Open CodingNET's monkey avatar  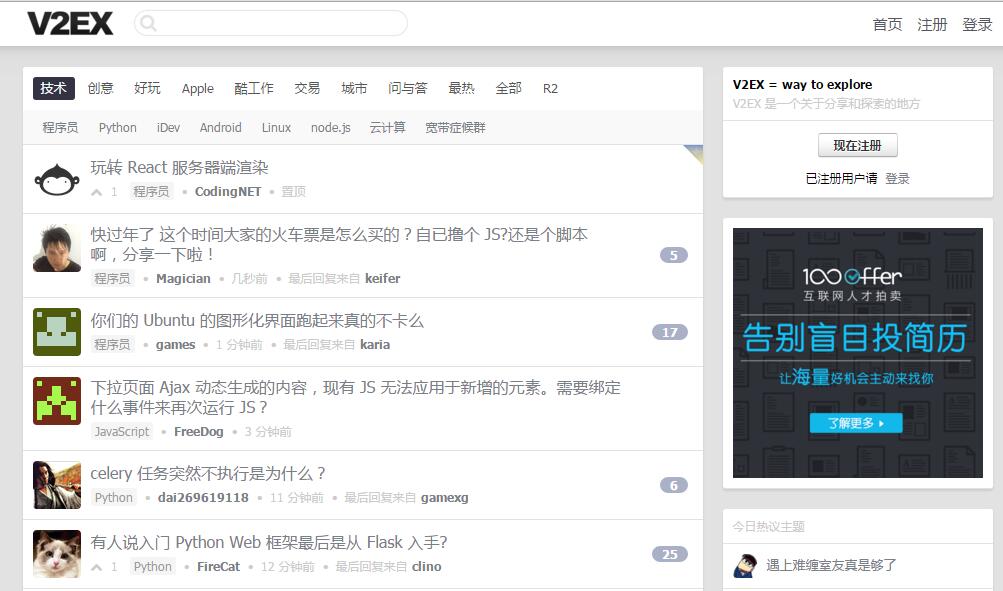pos(57,179)
